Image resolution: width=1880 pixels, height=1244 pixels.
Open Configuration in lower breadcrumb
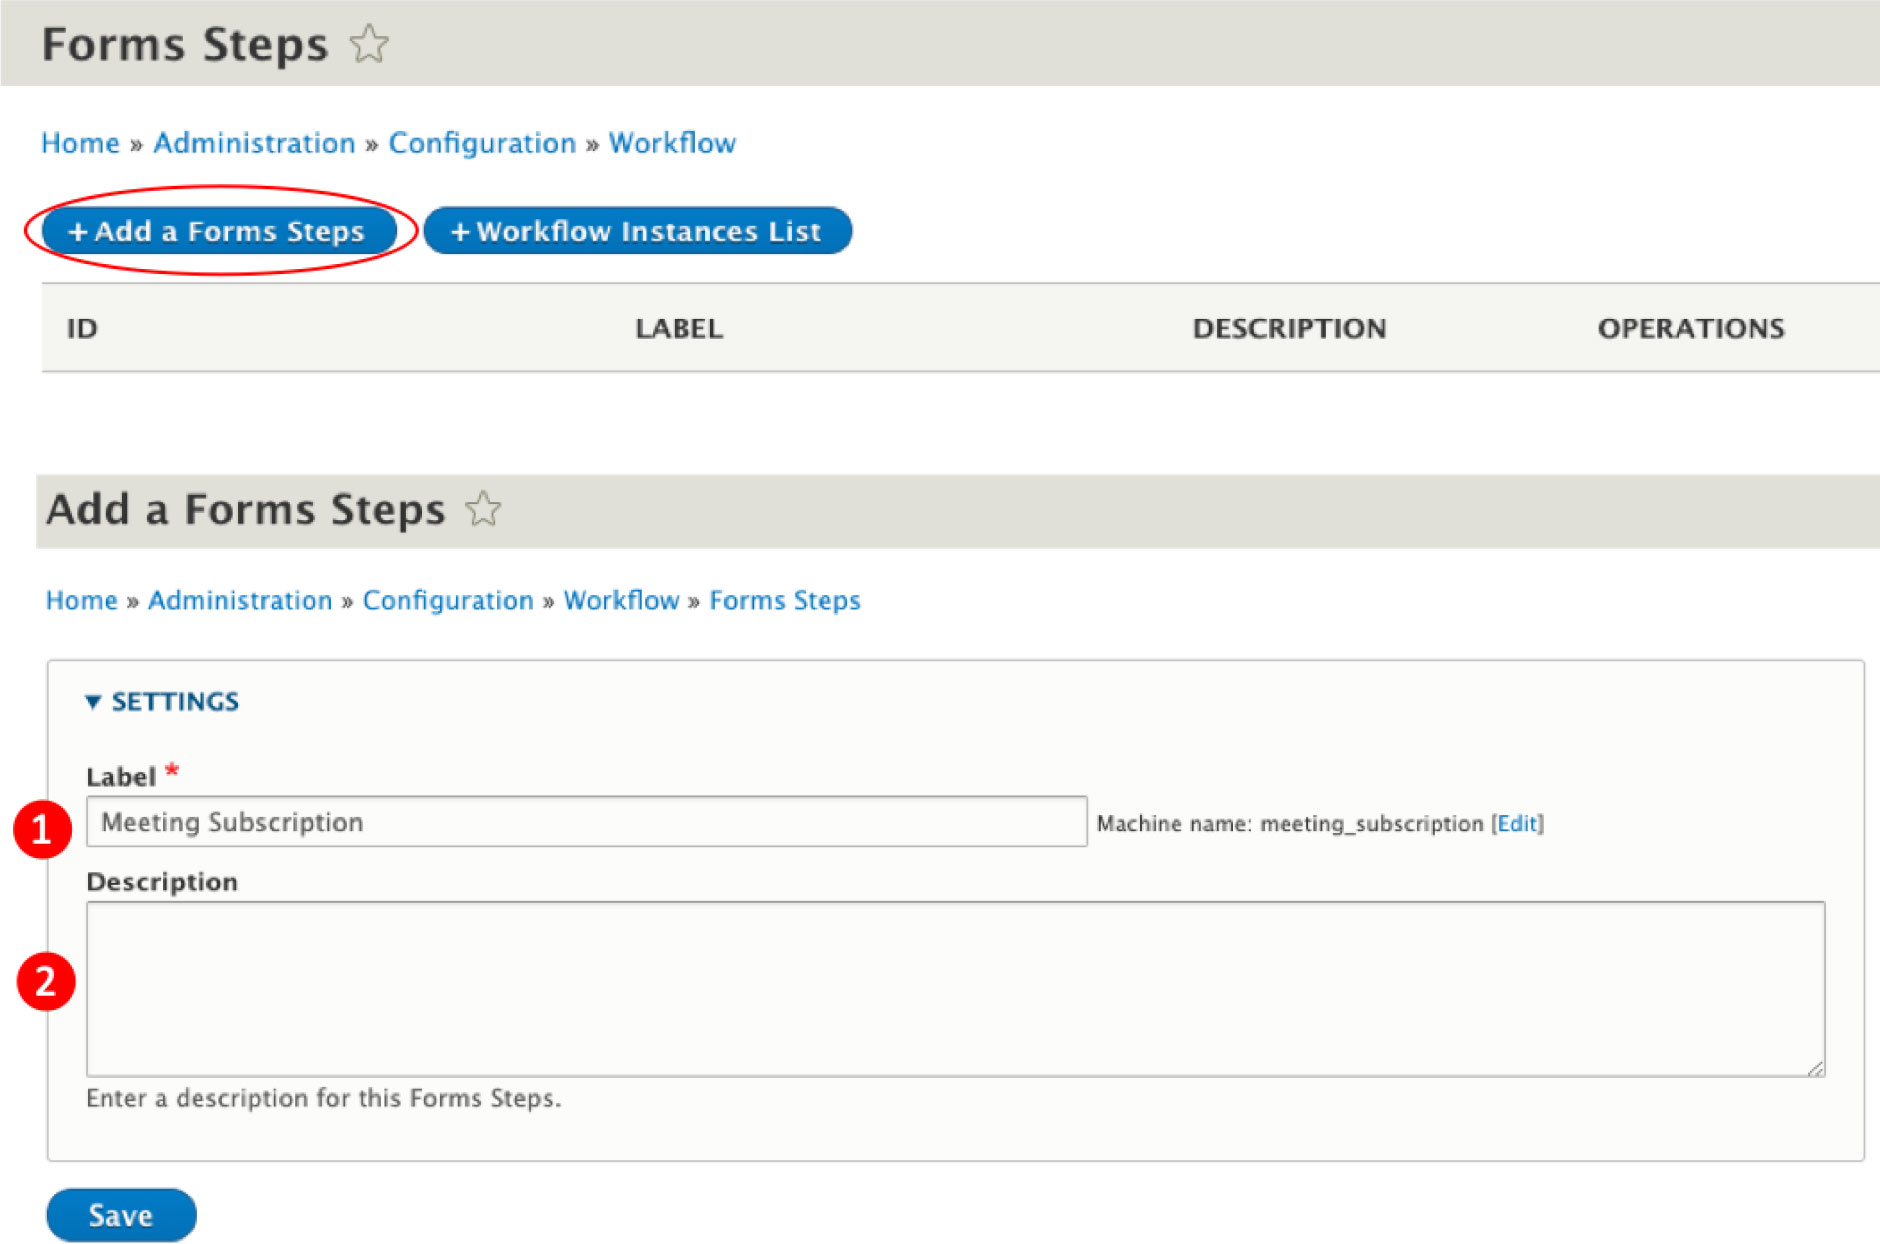[448, 600]
